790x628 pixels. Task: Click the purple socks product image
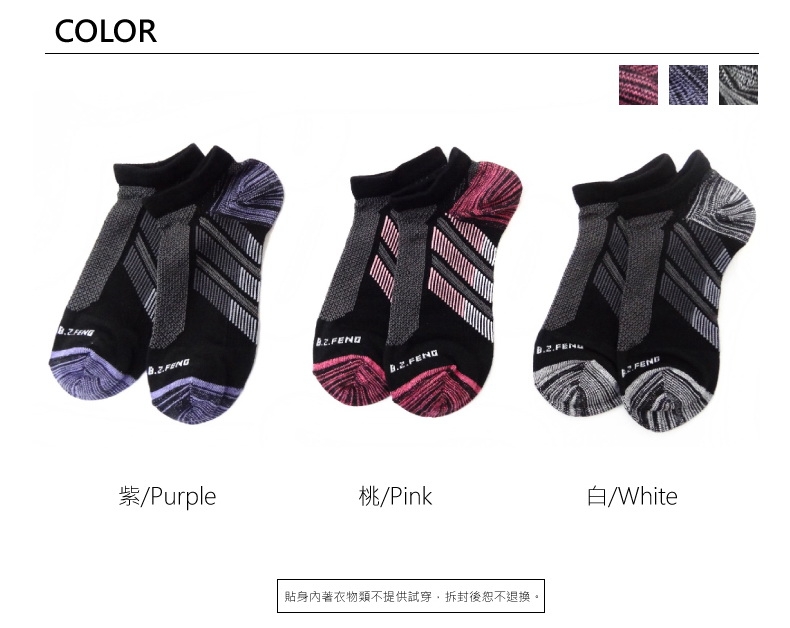166,283
